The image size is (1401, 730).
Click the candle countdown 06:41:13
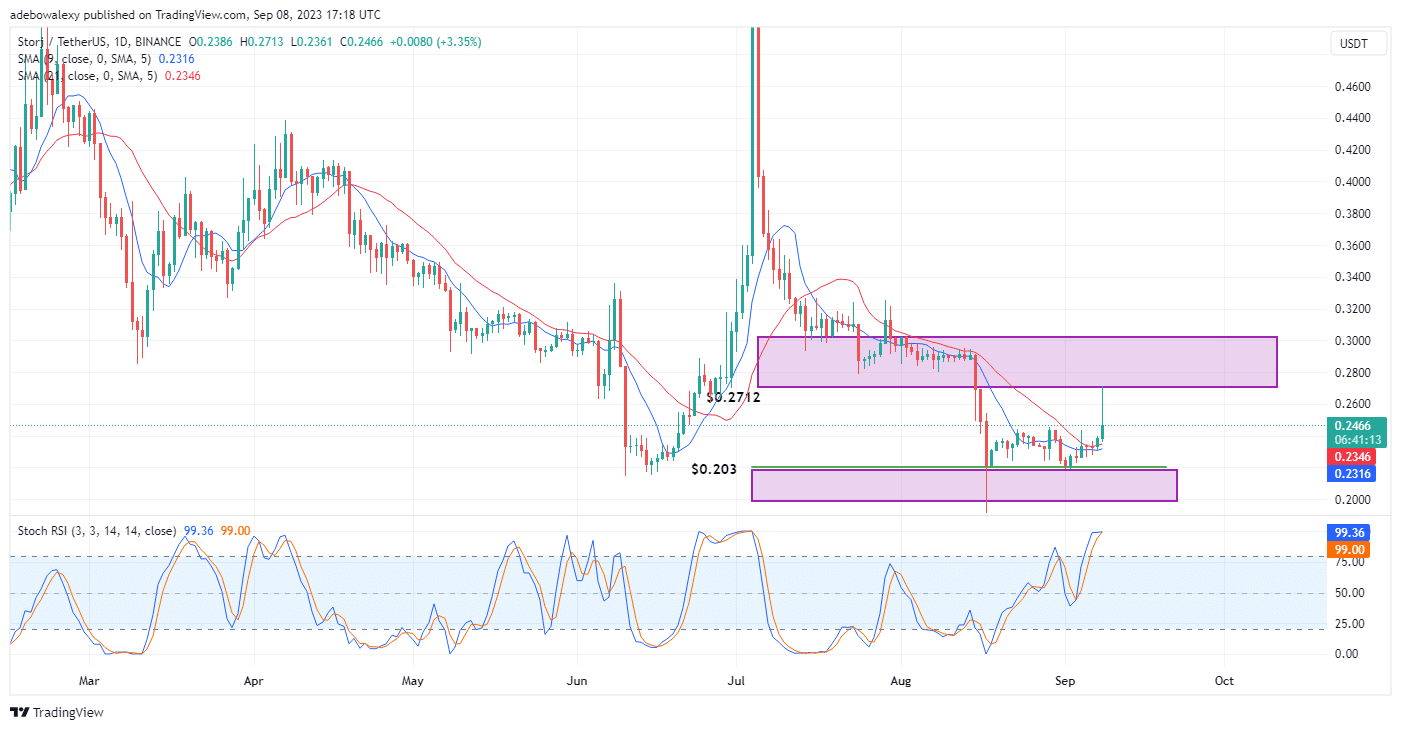pyautogui.click(x=1360, y=439)
